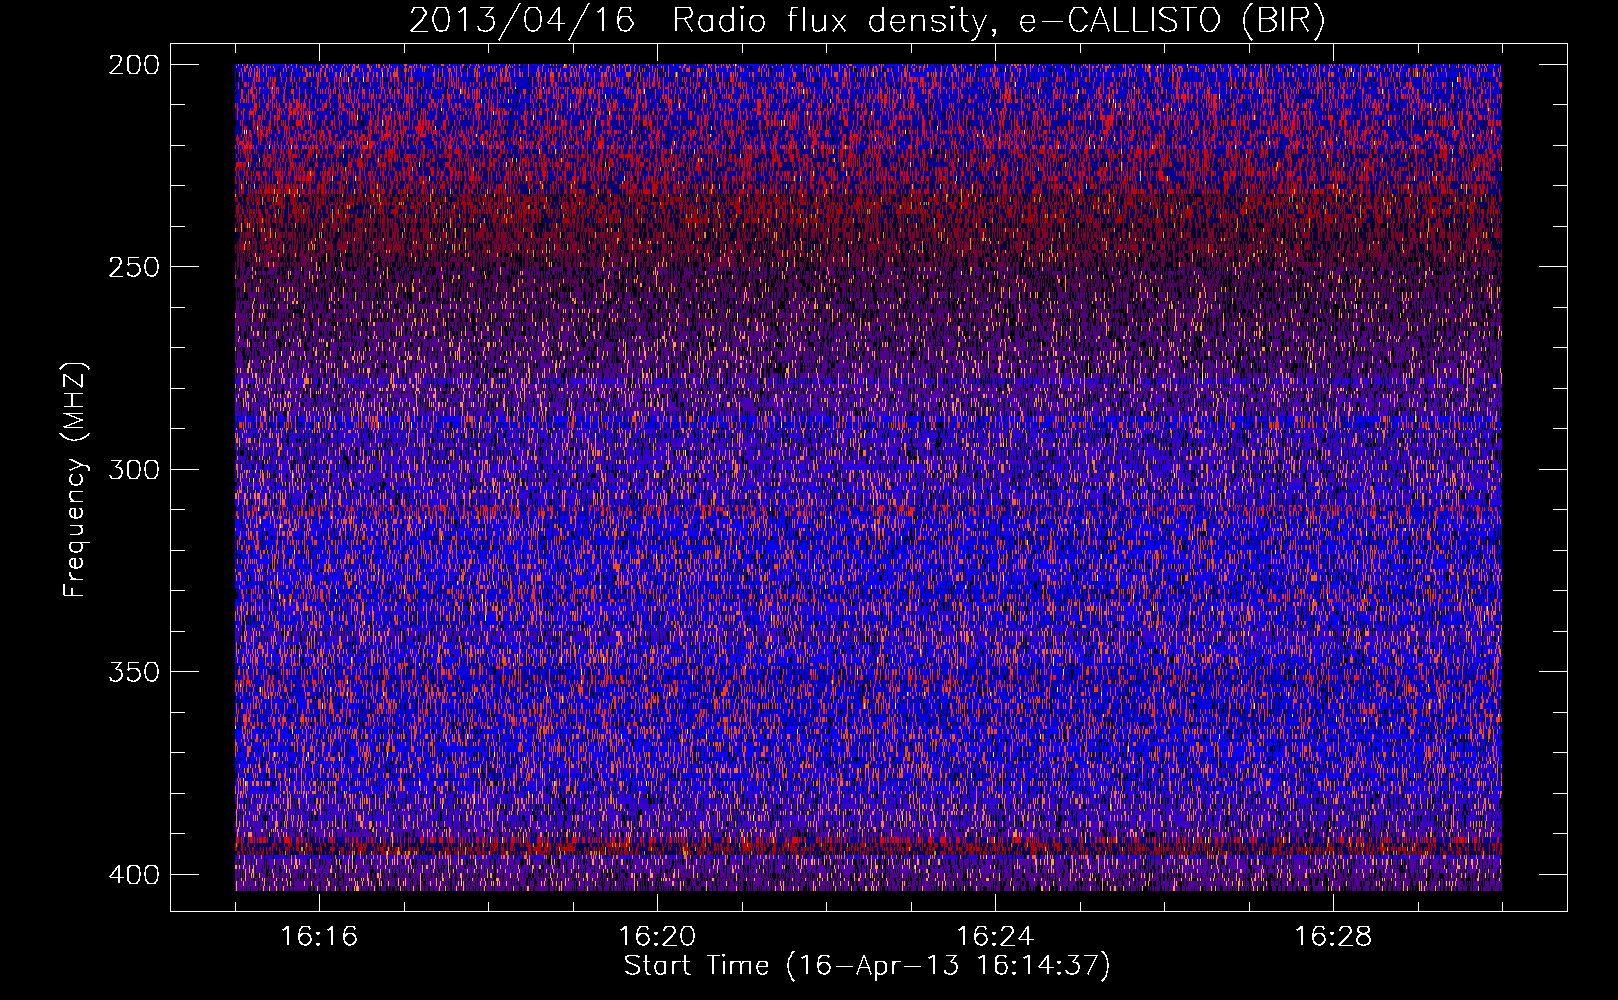
Task: Click the 'Frequency (MHZ)' axis title
Action: tap(75, 479)
